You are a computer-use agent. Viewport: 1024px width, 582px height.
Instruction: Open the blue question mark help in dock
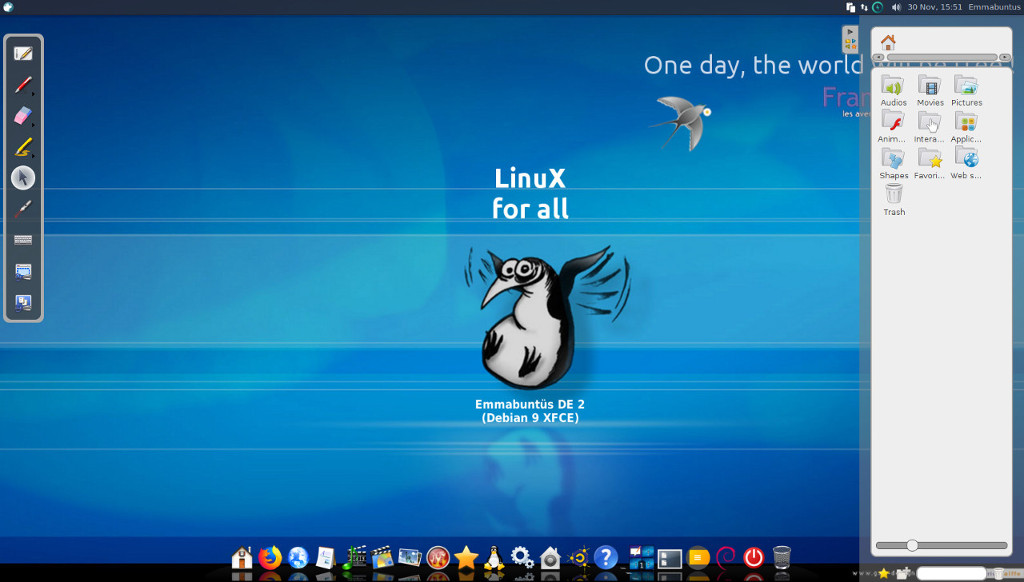[605, 558]
